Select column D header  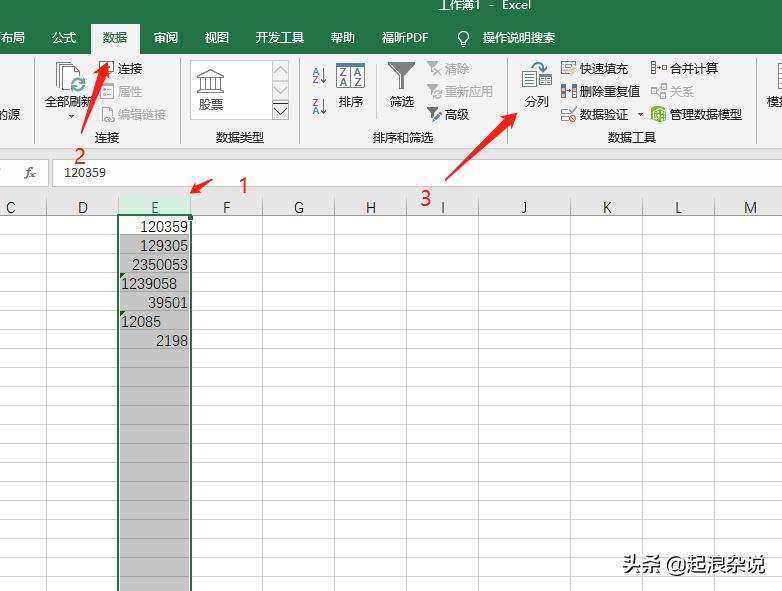tap(83, 207)
